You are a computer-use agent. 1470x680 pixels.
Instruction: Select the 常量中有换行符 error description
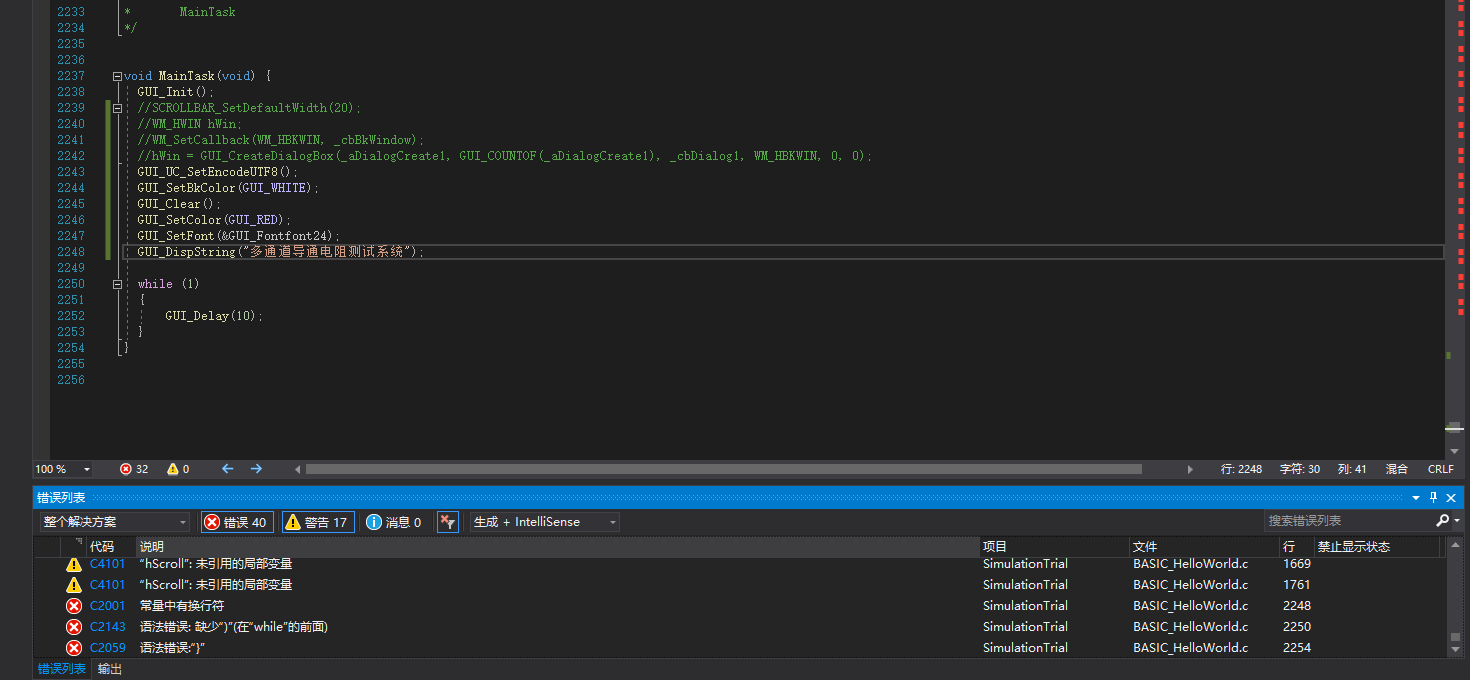point(182,606)
